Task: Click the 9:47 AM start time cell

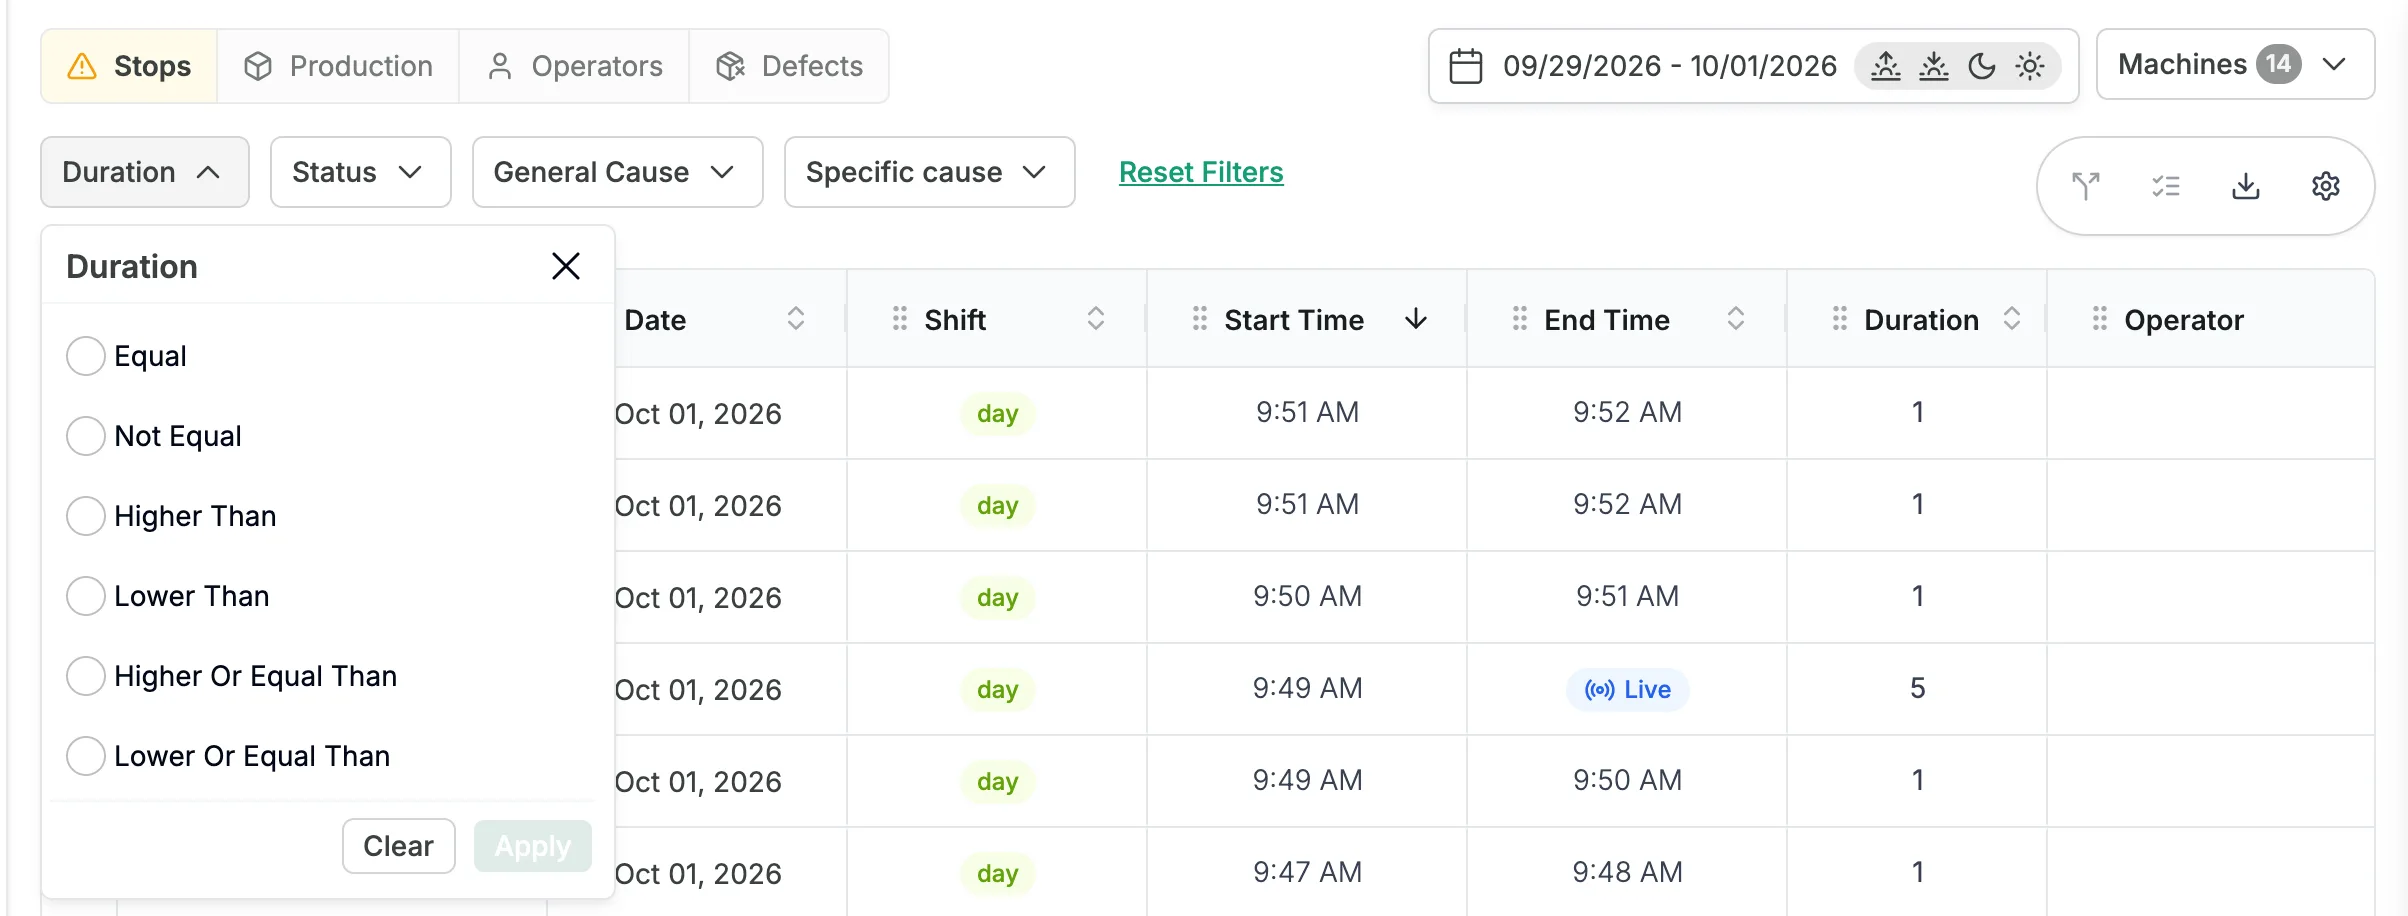Action: pos(1308,872)
